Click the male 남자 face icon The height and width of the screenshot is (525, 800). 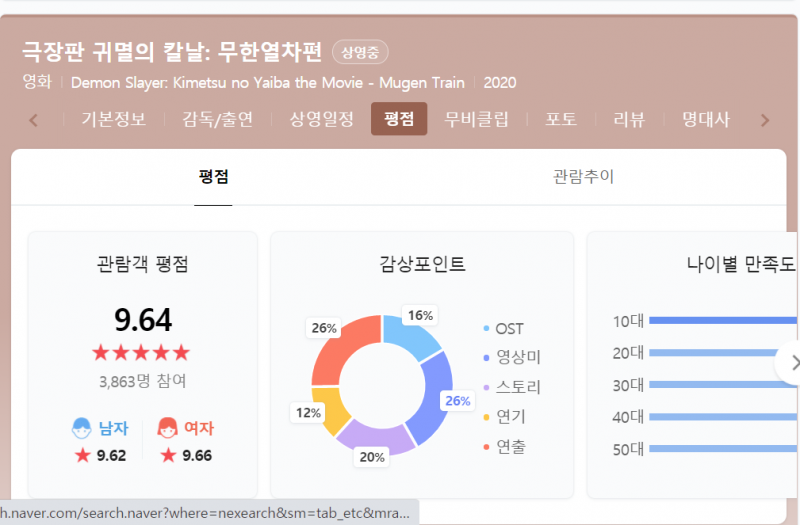pos(82,428)
